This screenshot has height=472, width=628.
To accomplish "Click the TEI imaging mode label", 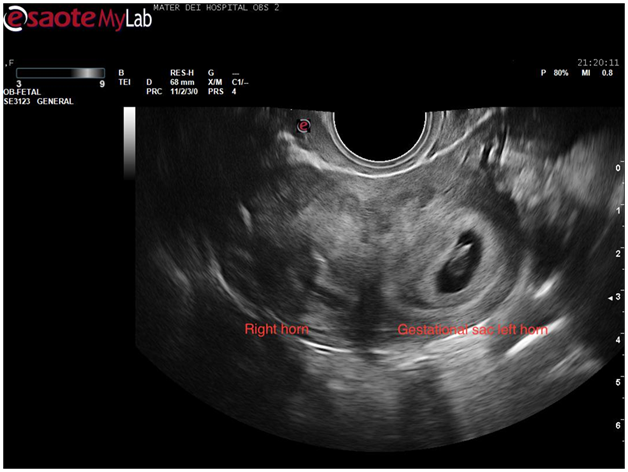I will click(123, 82).
